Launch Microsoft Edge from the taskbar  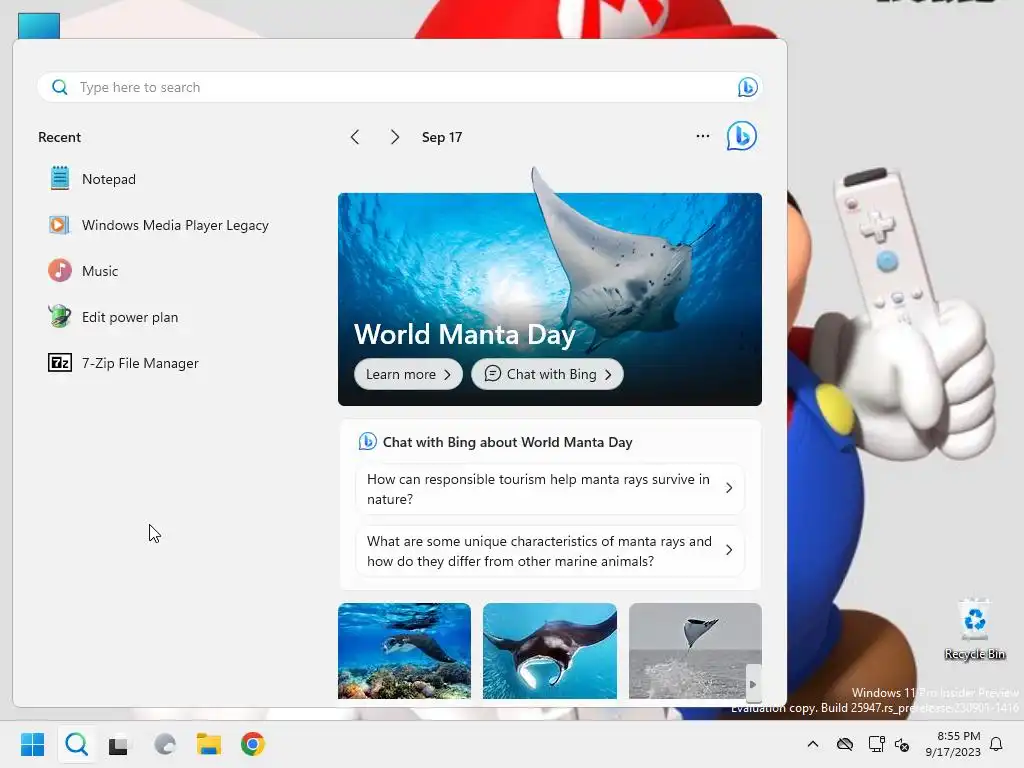click(x=165, y=744)
